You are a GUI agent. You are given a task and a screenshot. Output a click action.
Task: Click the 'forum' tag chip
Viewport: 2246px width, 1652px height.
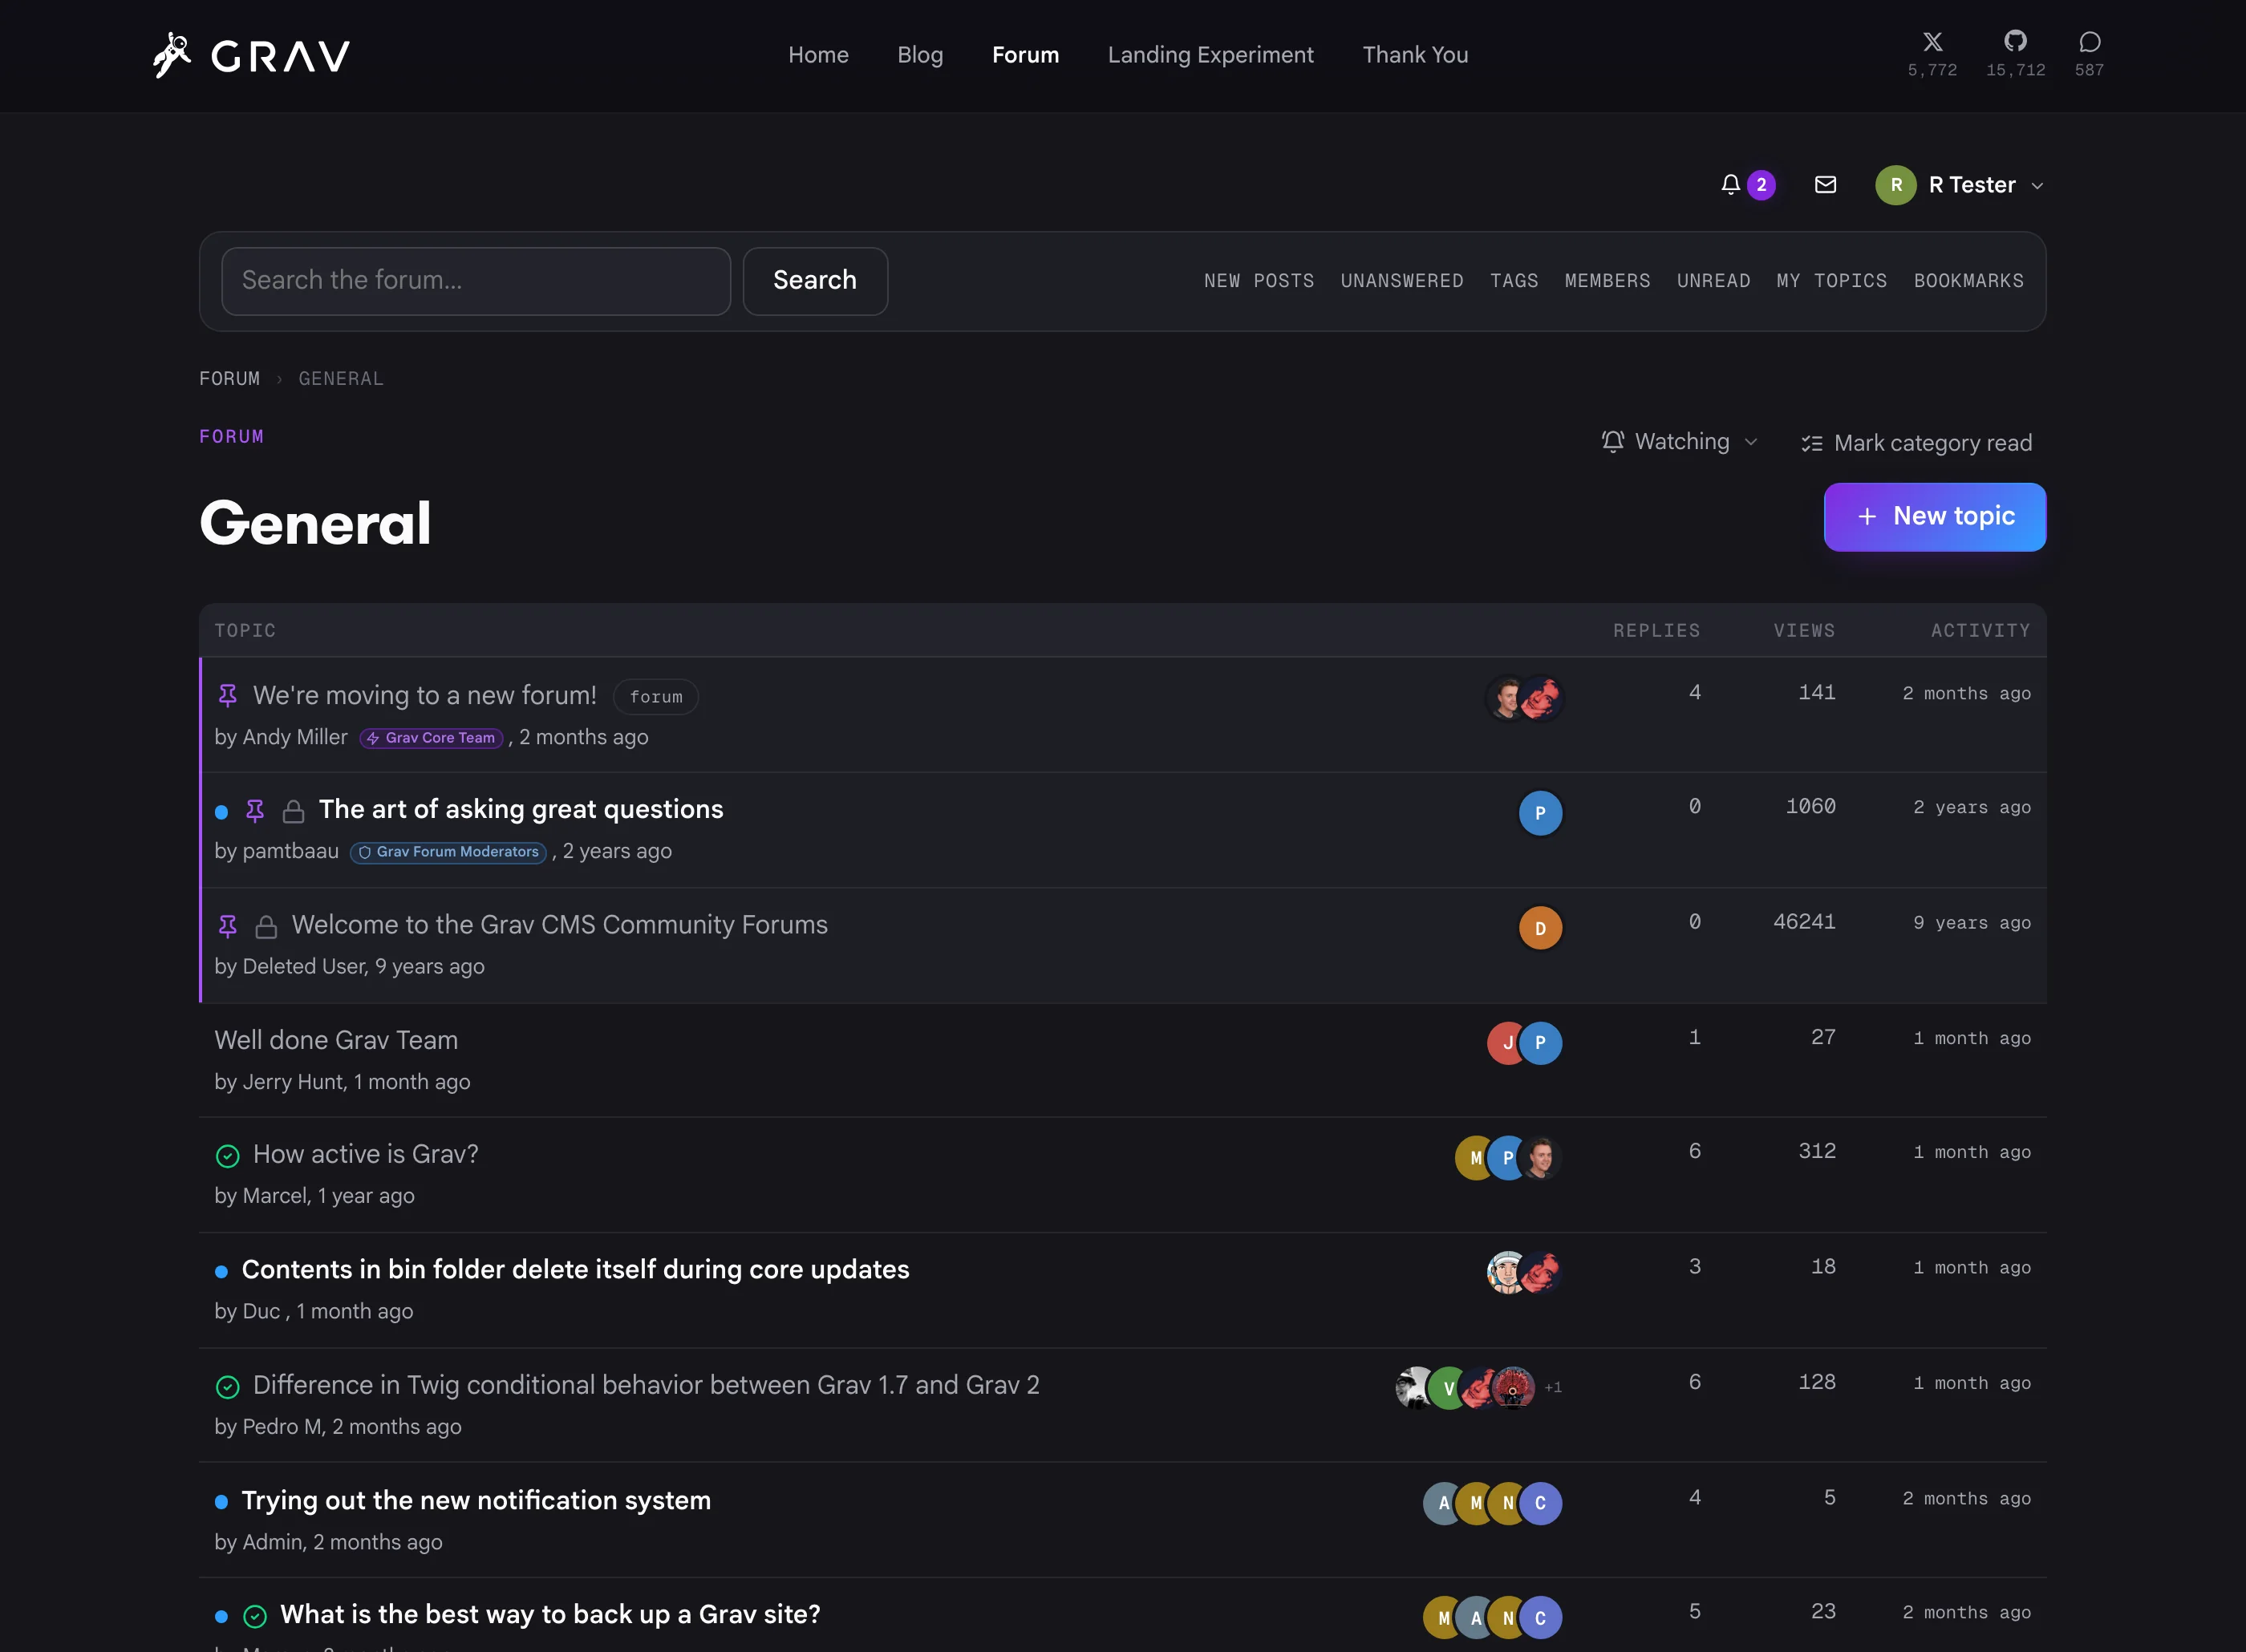point(656,697)
